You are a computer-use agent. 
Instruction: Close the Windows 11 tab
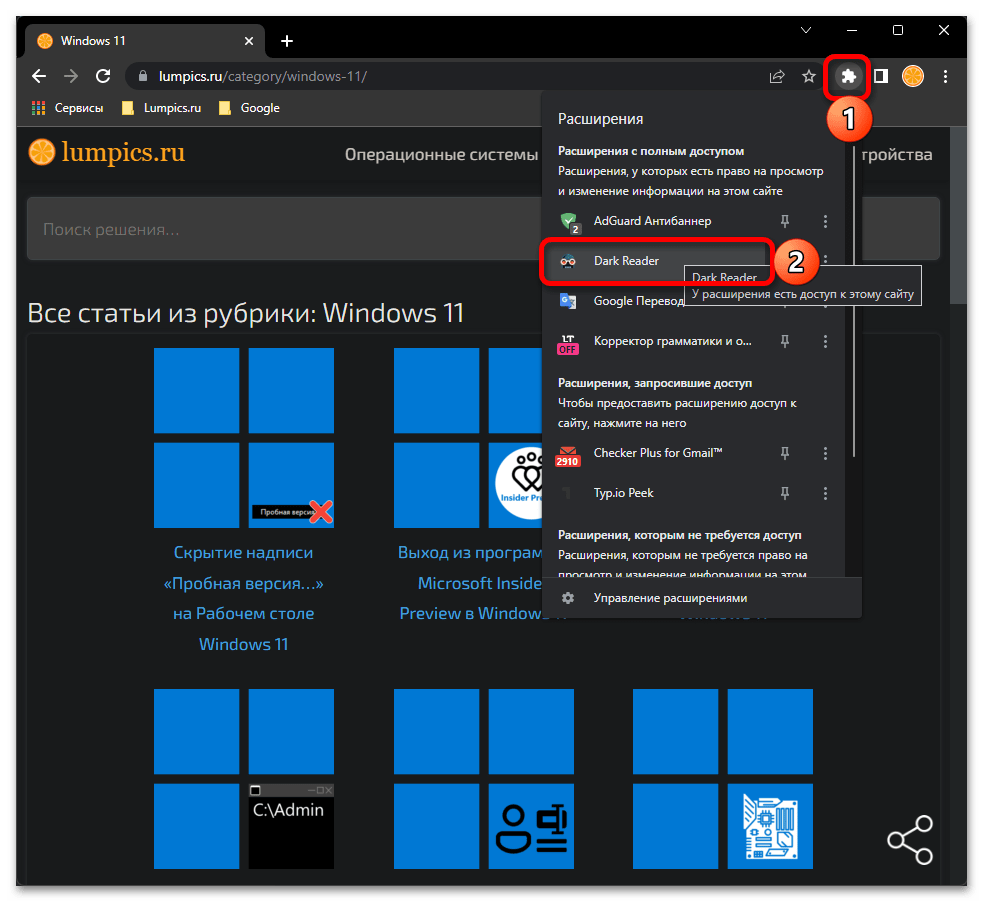coord(249,41)
